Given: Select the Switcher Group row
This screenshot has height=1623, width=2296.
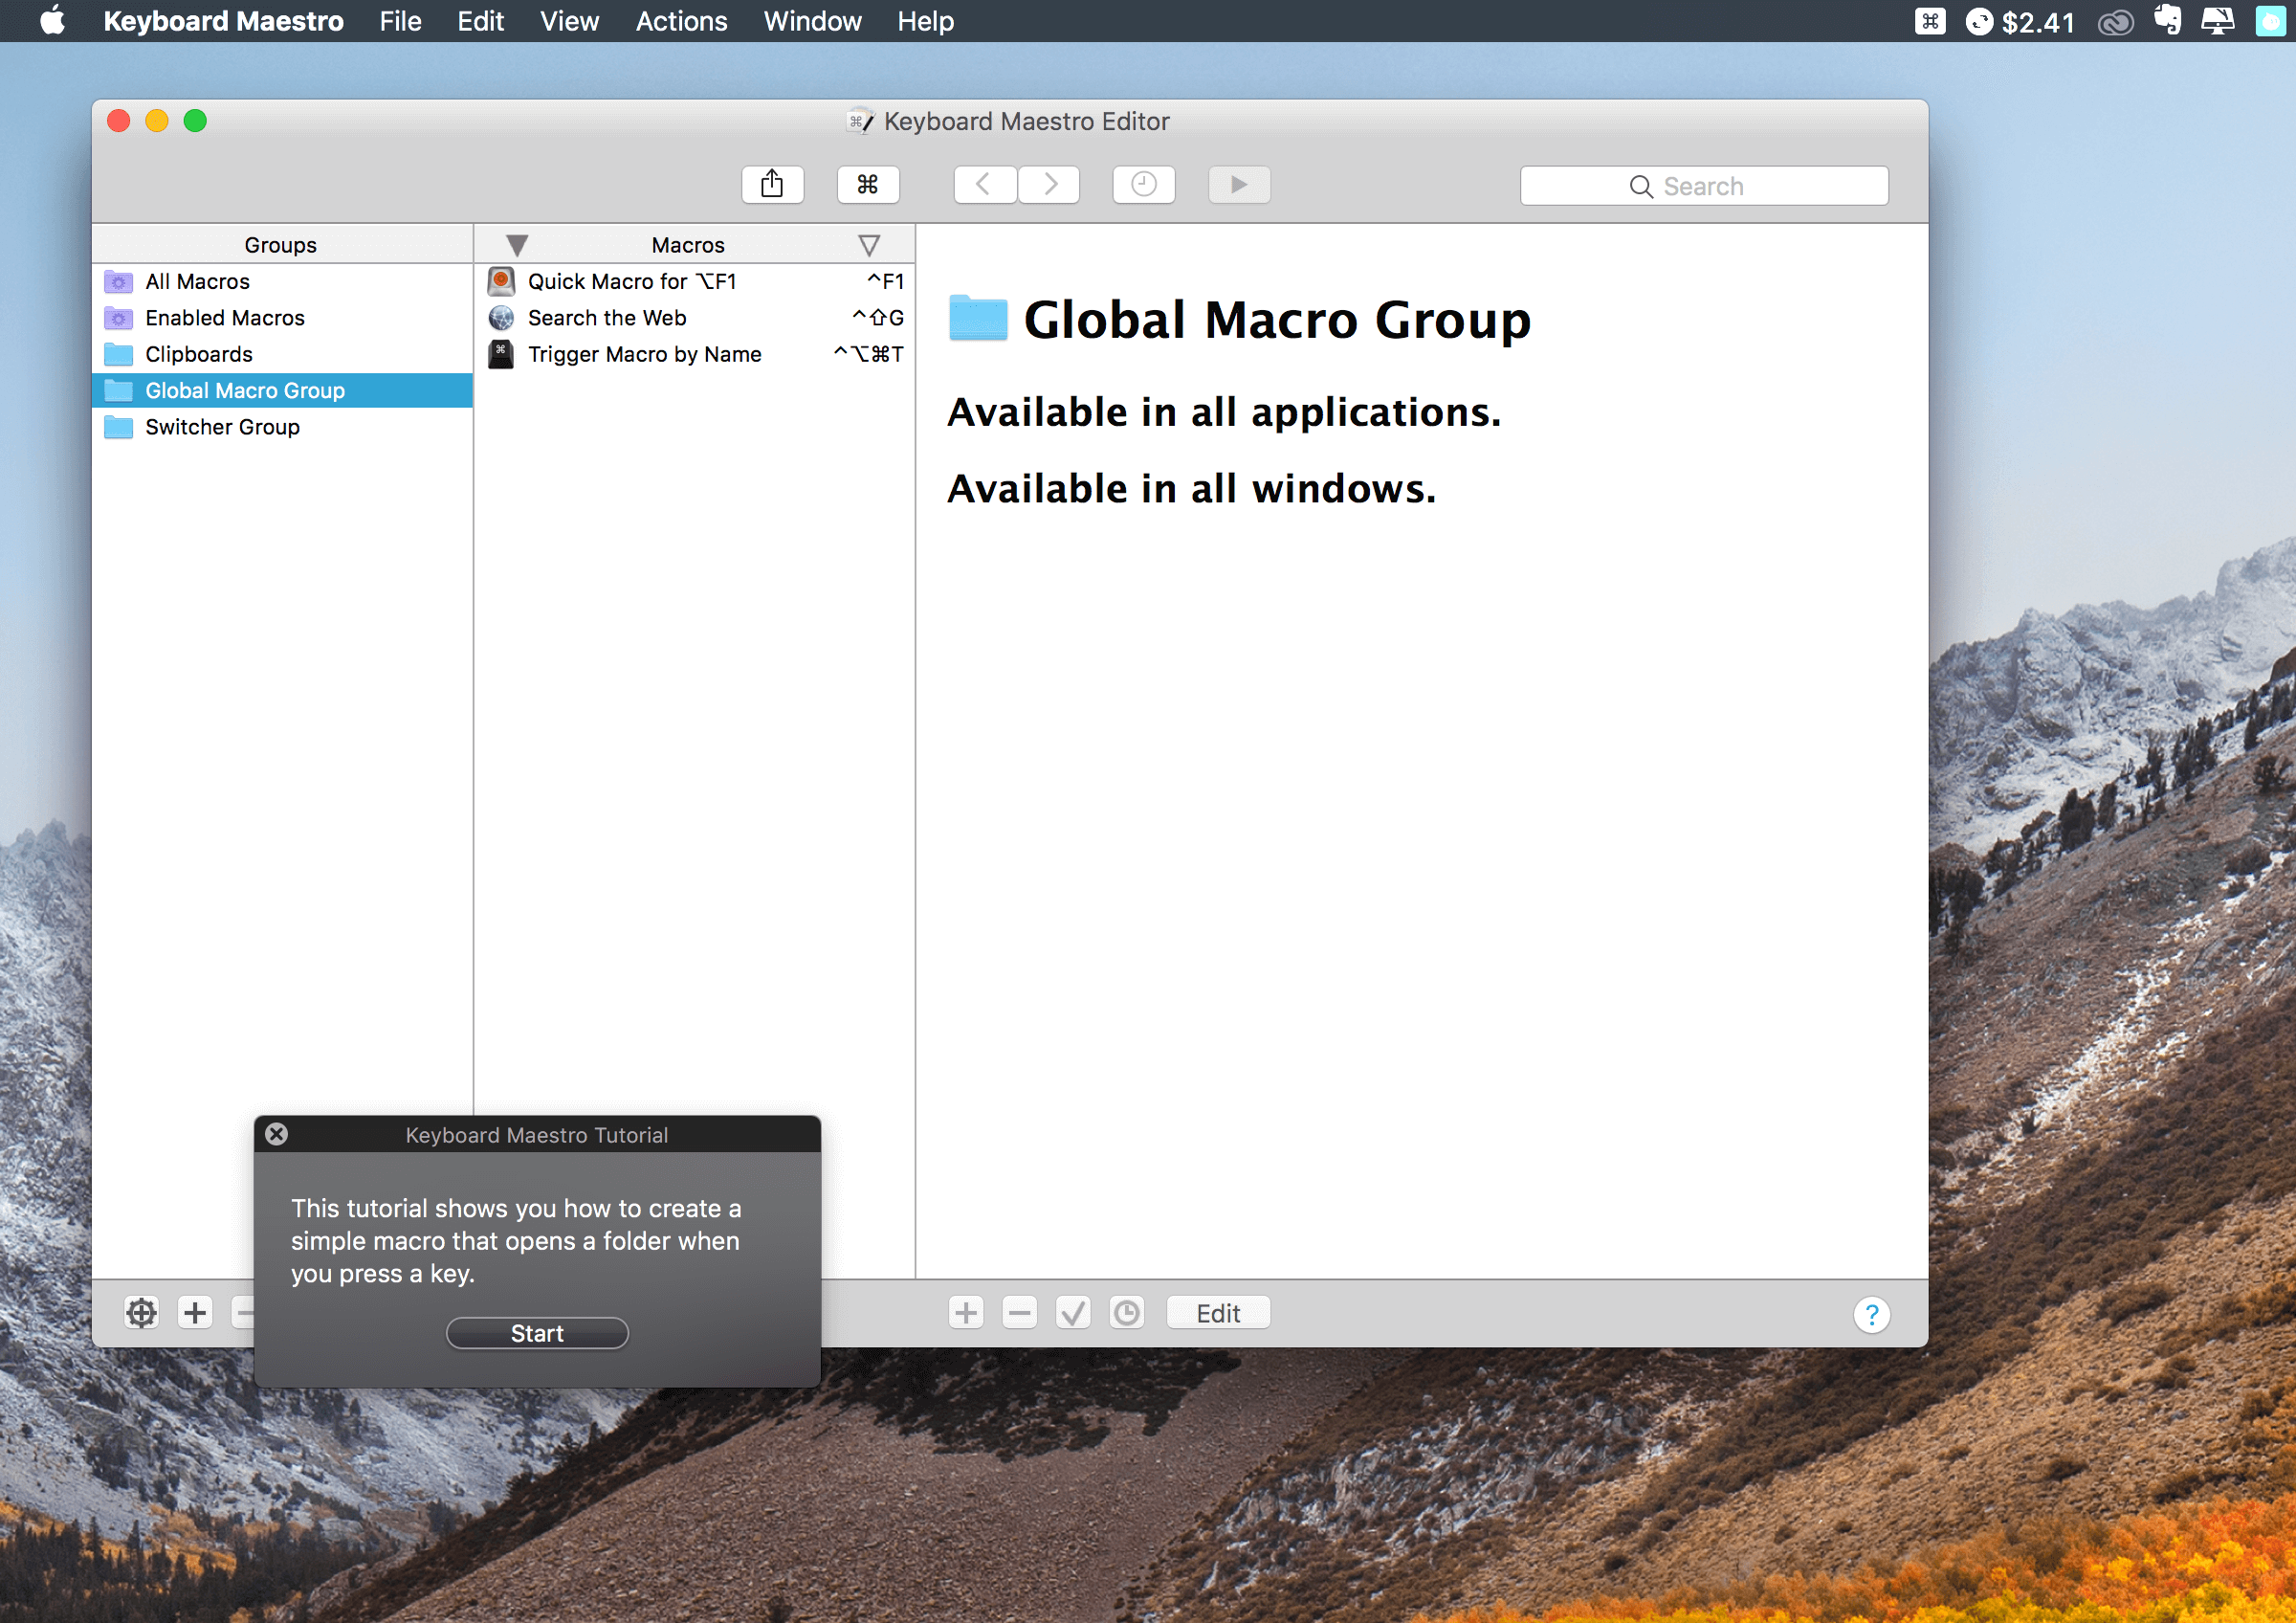Looking at the screenshot, I should point(282,427).
